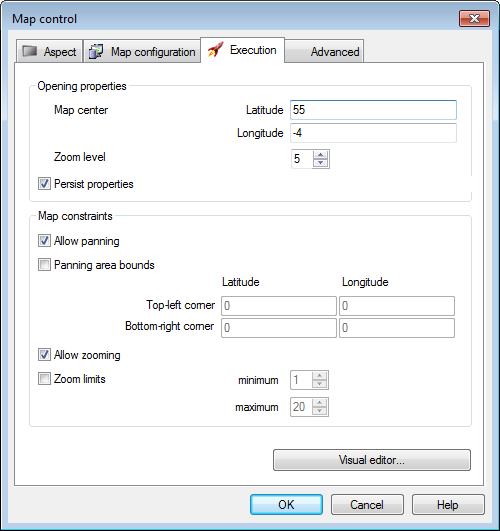Click the rocket icon on Execution tab
The width and height of the screenshot is (500, 531).
pos(215,49)
